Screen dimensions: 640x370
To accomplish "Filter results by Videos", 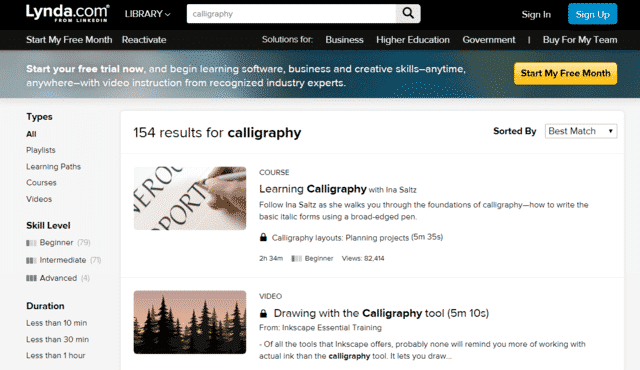I will pyautogui.click(x=39, y=199).
